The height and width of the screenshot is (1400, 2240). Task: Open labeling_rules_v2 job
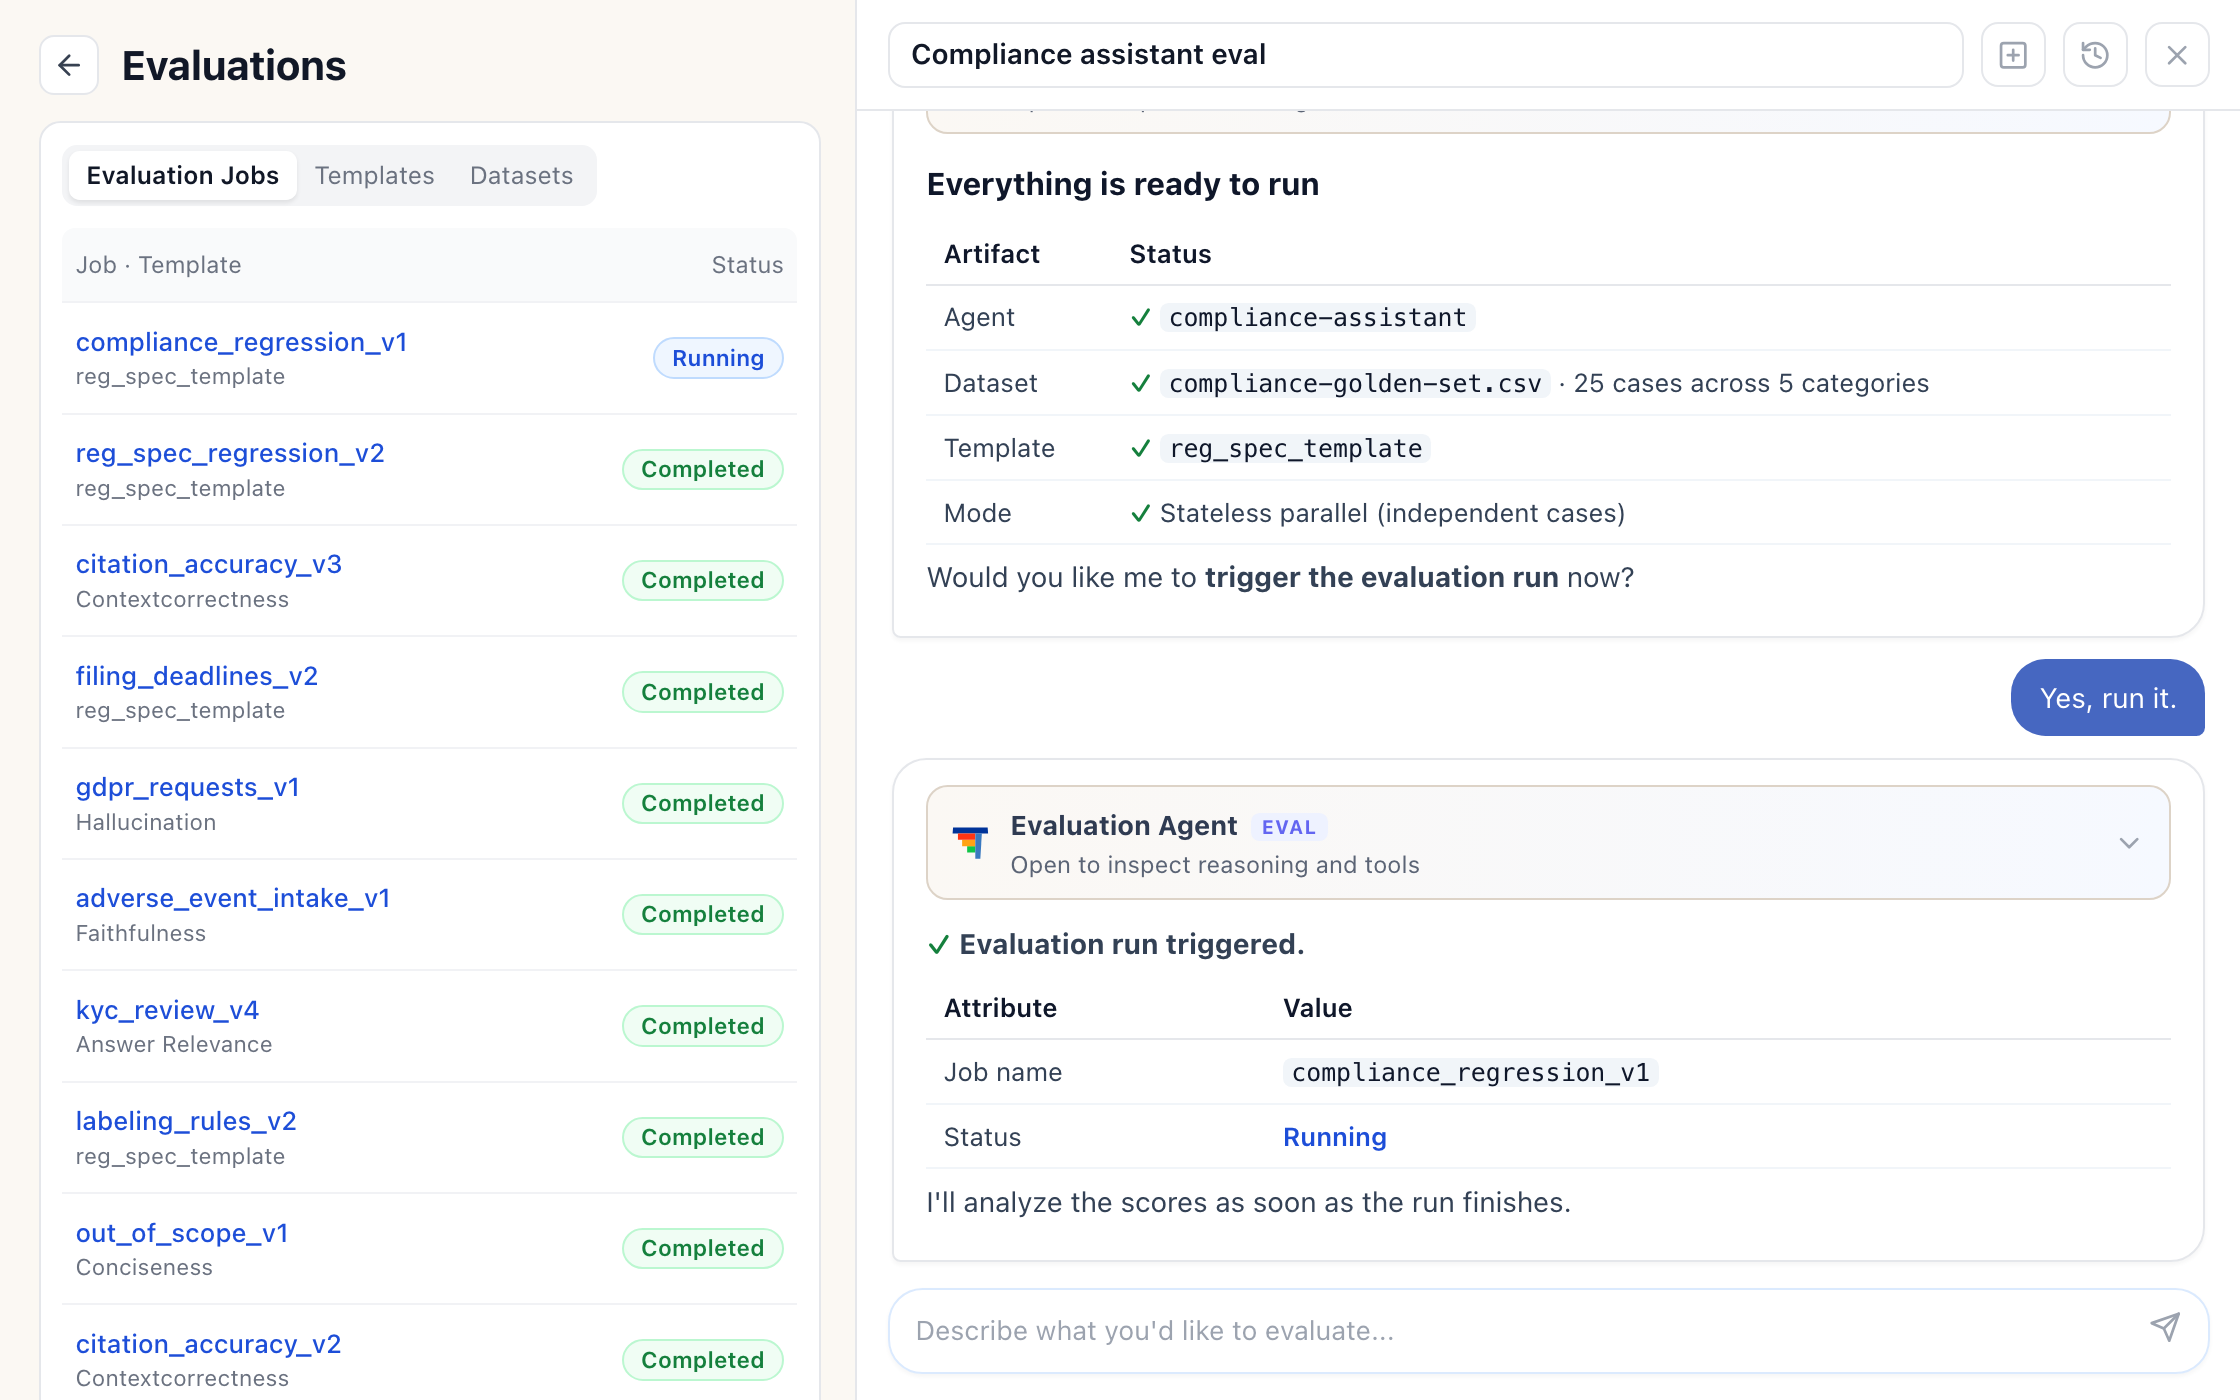click(186, 1121)
